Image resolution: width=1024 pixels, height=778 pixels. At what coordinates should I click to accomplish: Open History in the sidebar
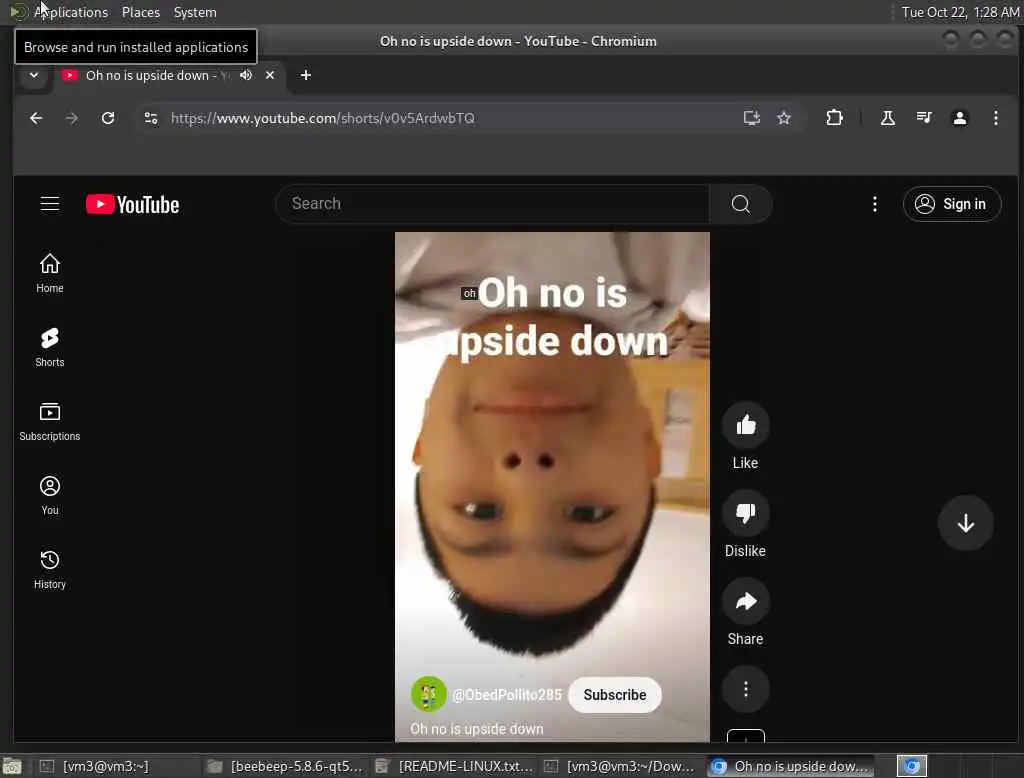click(50, 570)
